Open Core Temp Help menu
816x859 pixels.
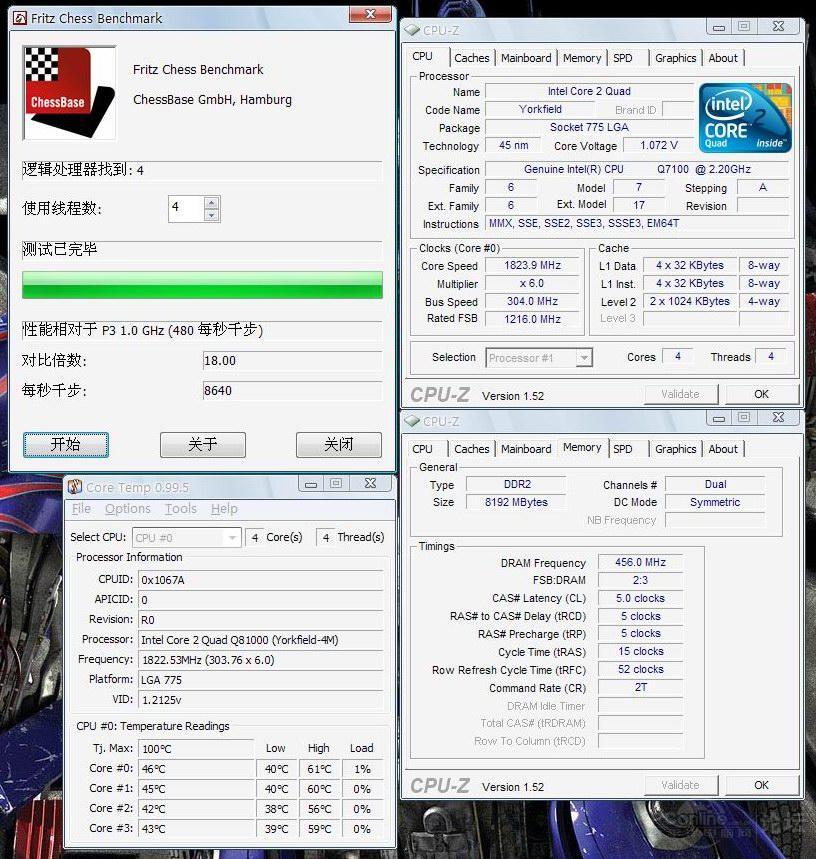[224, 509]
